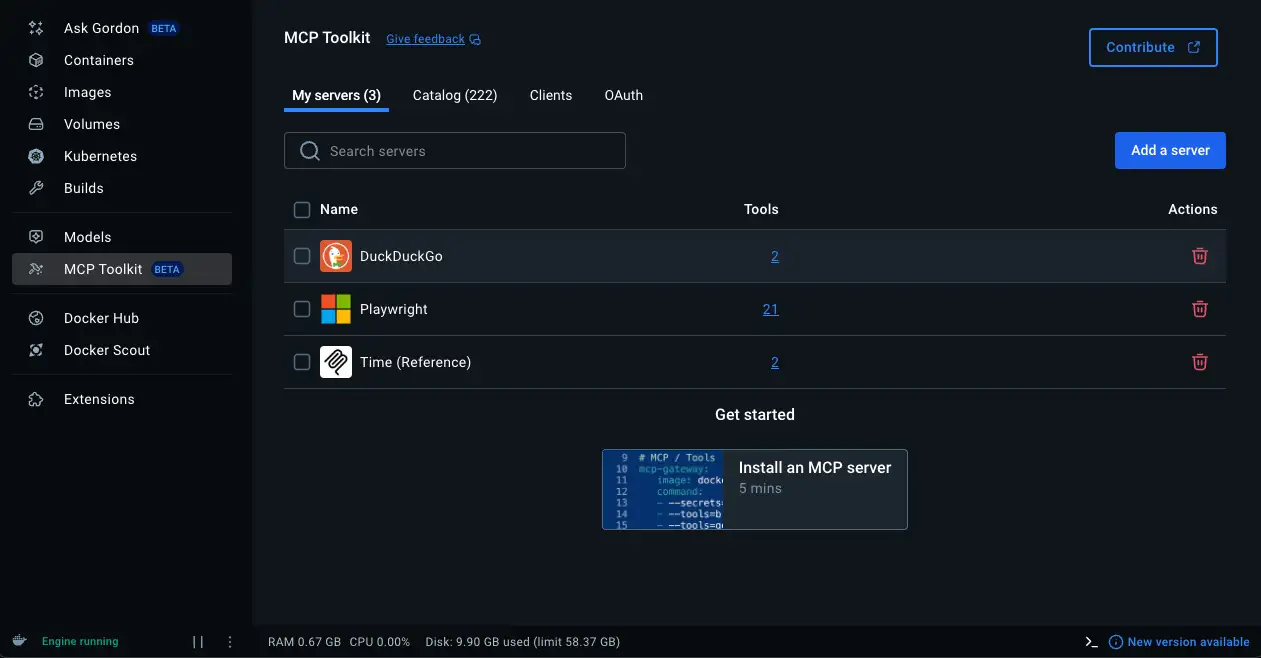The image size is (1261, 658).
Task: Click the Time (Reference) server name
Action: point(415,362)
